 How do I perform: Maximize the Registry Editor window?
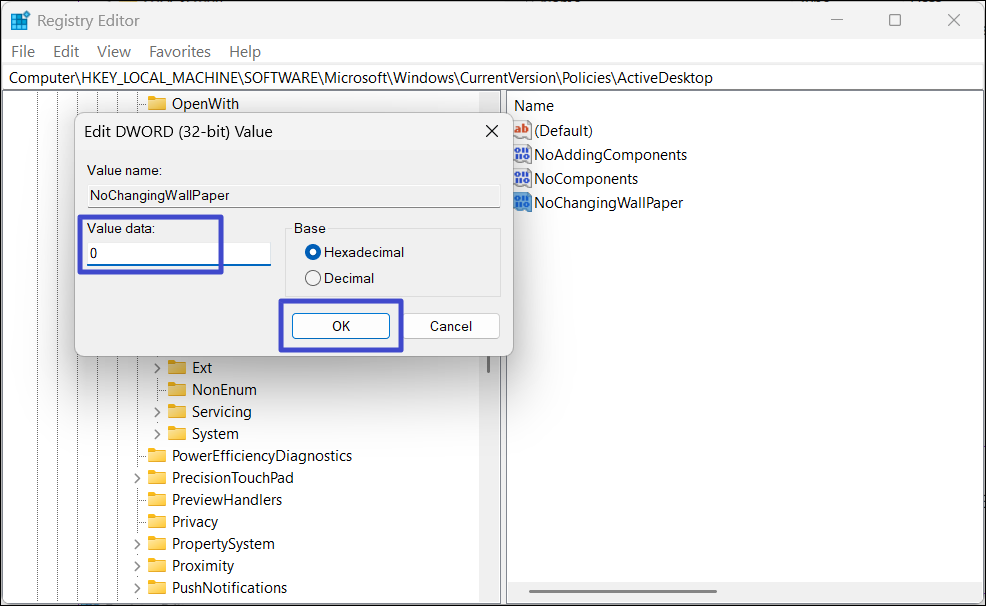pyautogui.click(x=895, y=20)
